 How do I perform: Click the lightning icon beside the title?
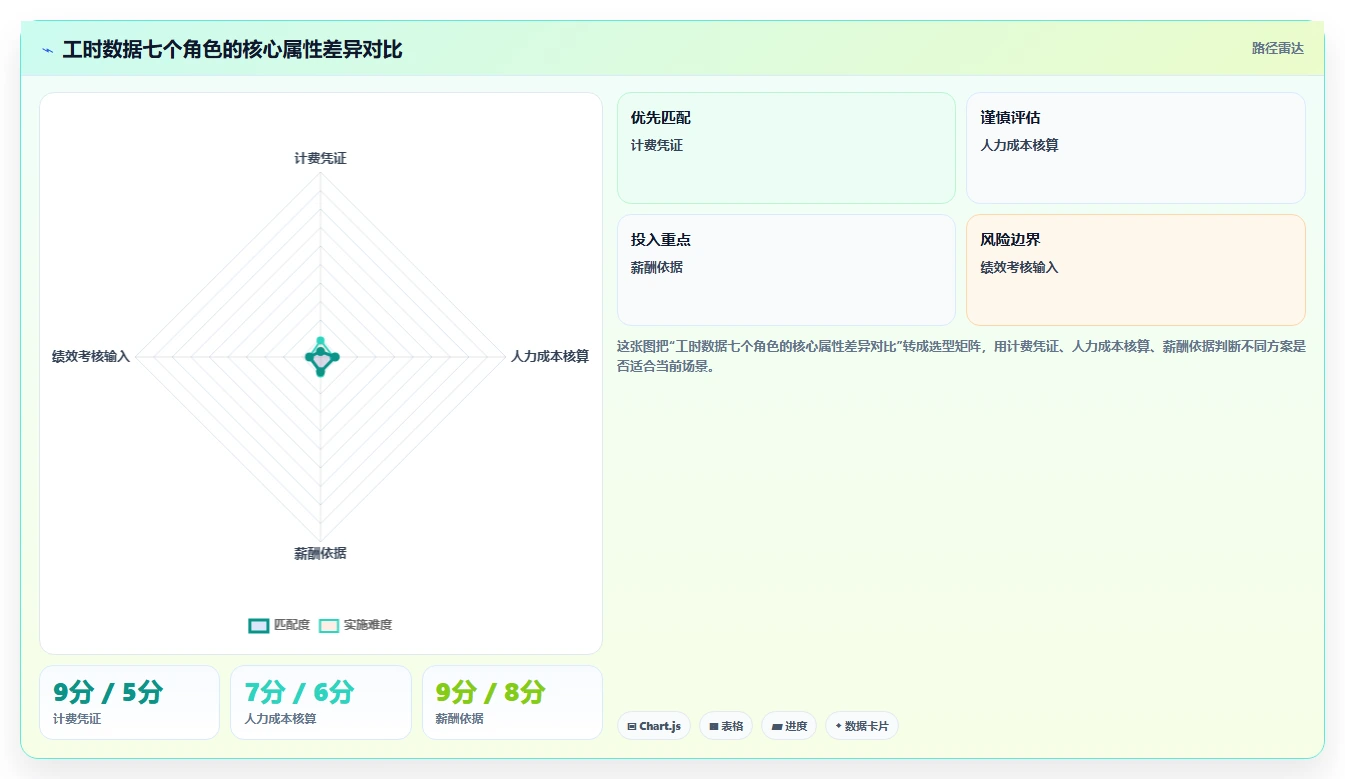coord(48,50)
